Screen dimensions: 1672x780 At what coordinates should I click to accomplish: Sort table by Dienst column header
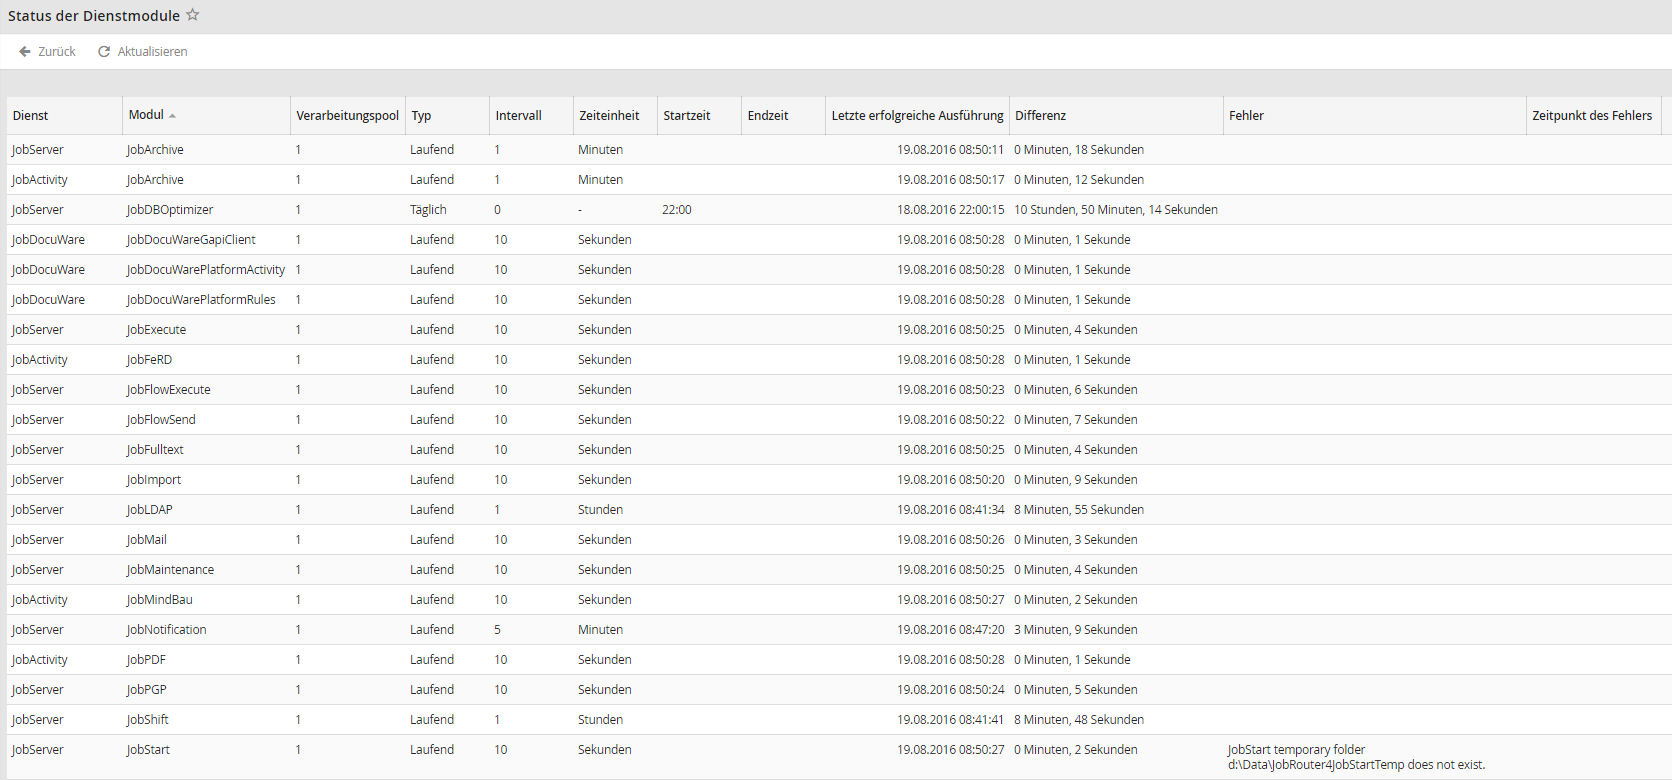(x=31, y=116)
